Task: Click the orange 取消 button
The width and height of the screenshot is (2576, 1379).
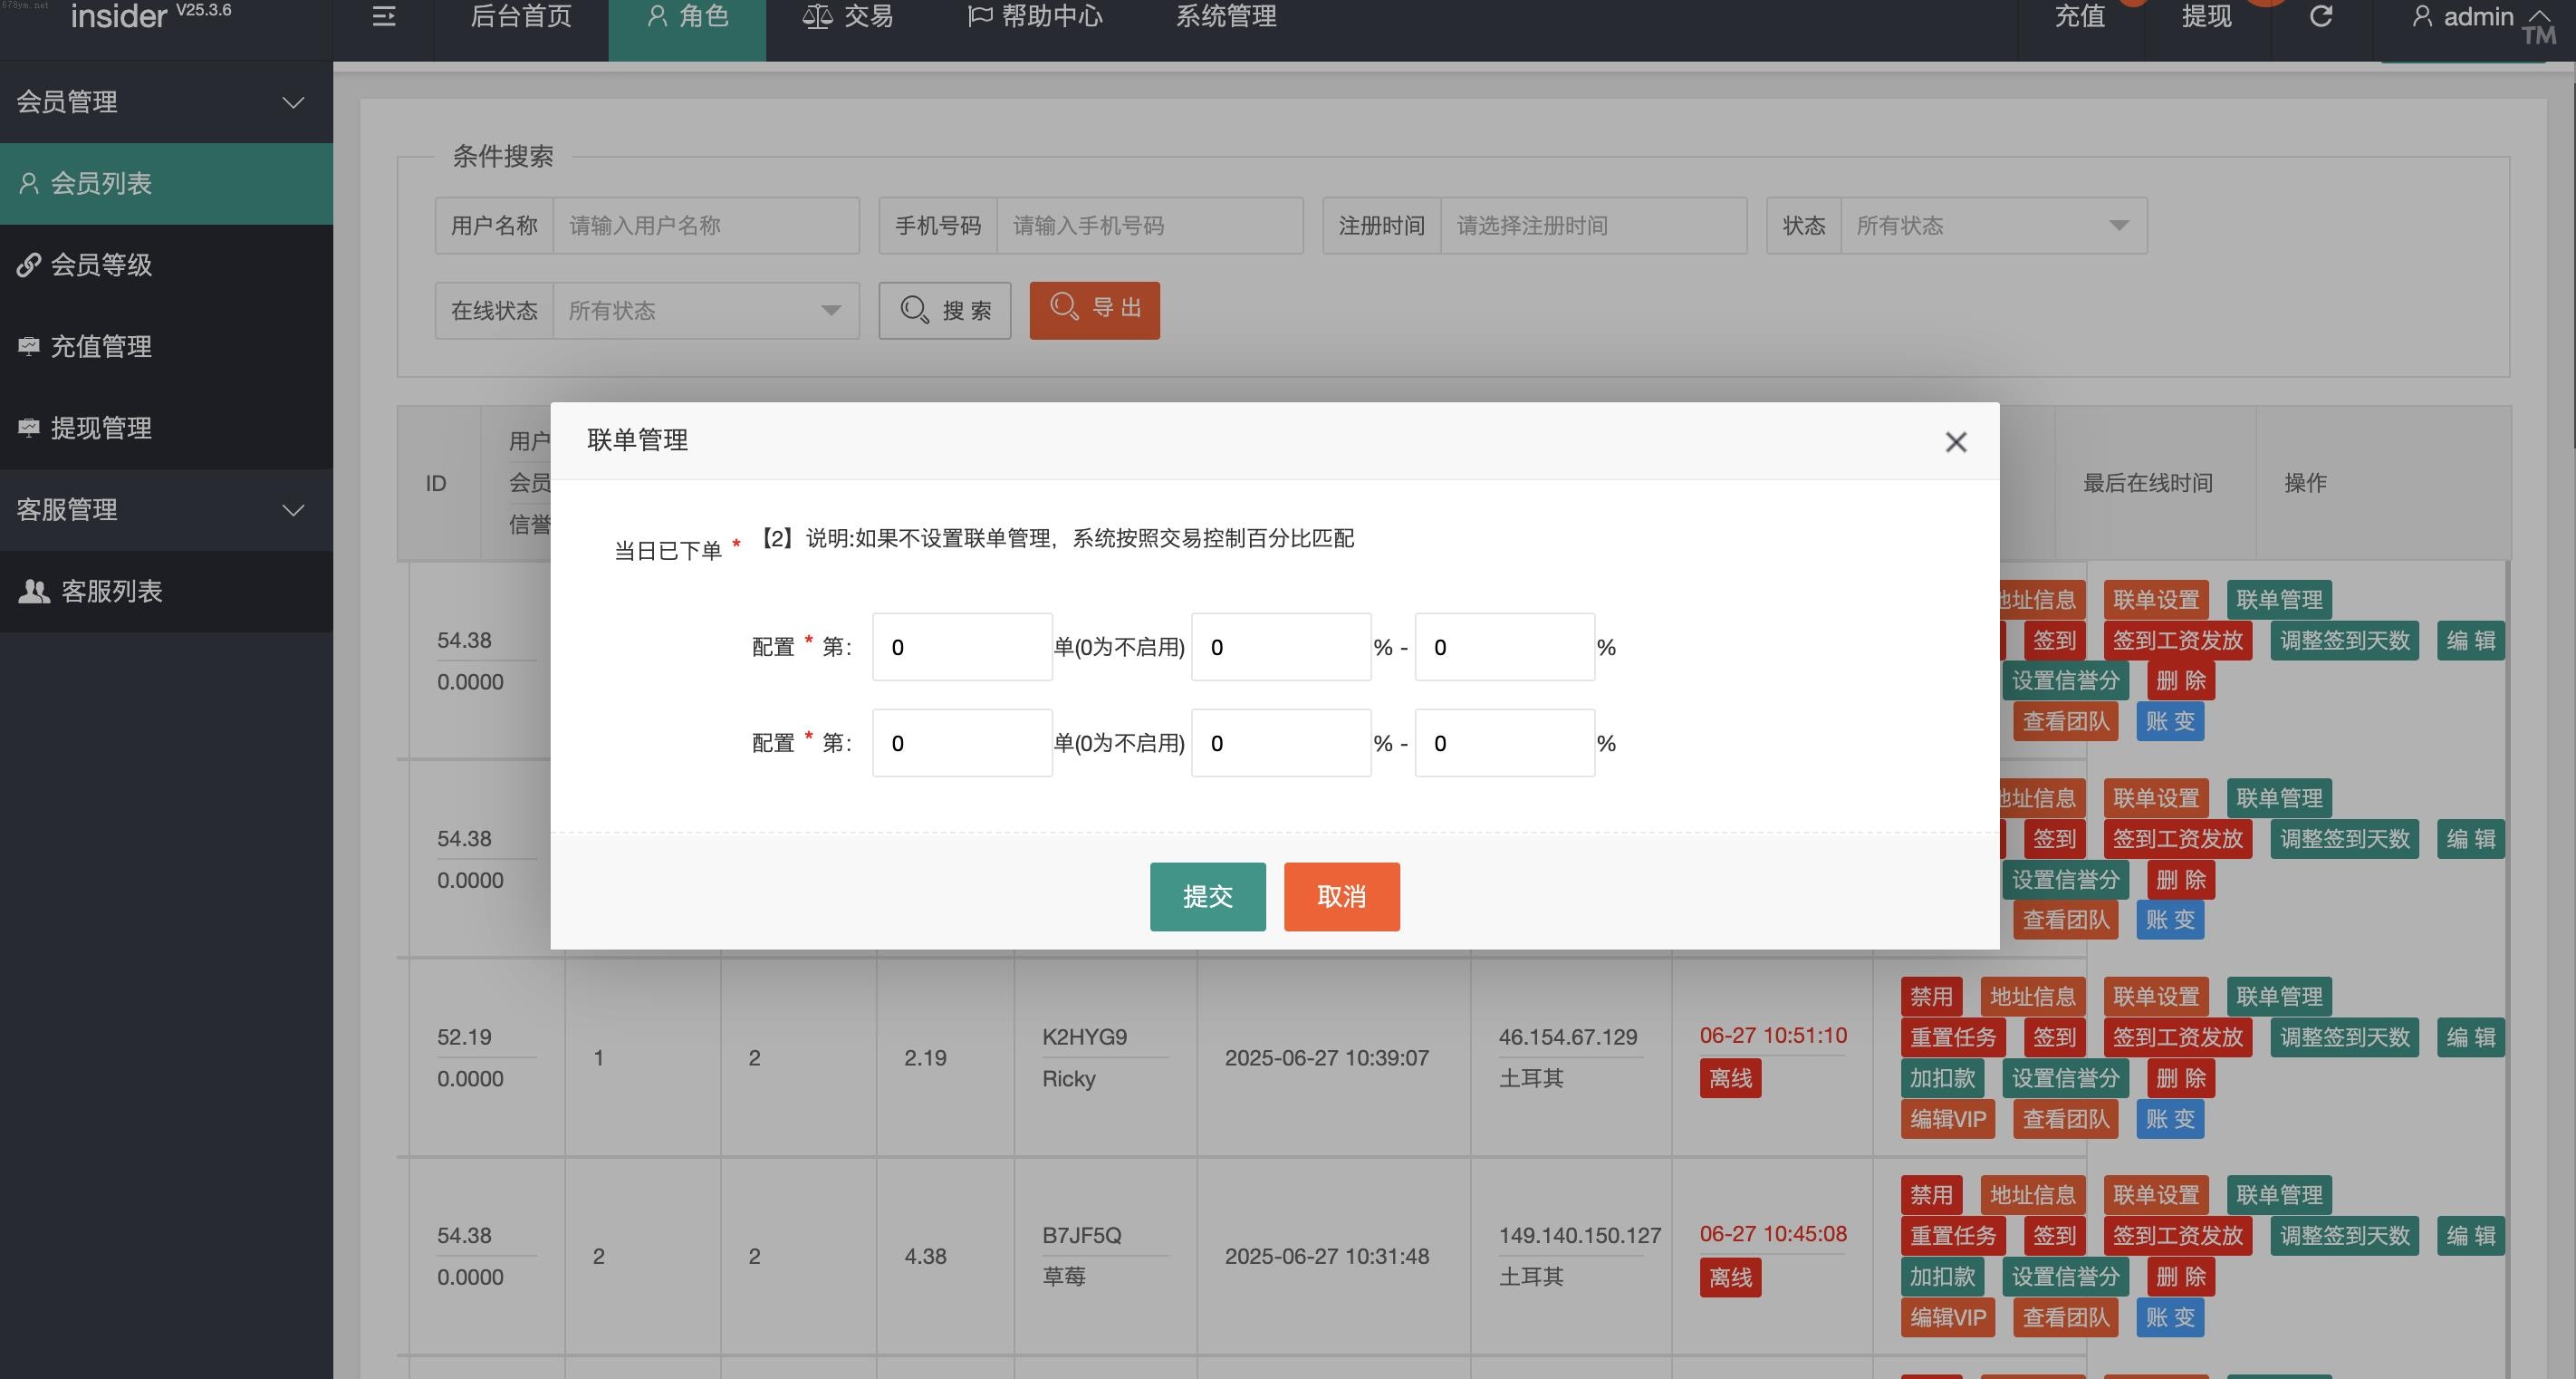Action: click(x=1341, y=896)
